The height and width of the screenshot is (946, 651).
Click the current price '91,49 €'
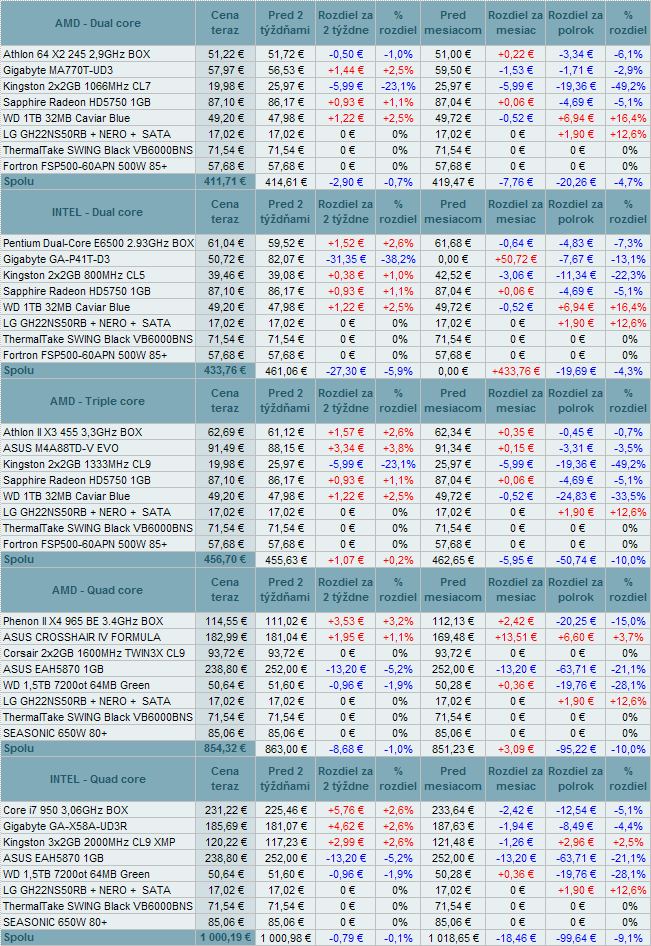pos(226,448)
